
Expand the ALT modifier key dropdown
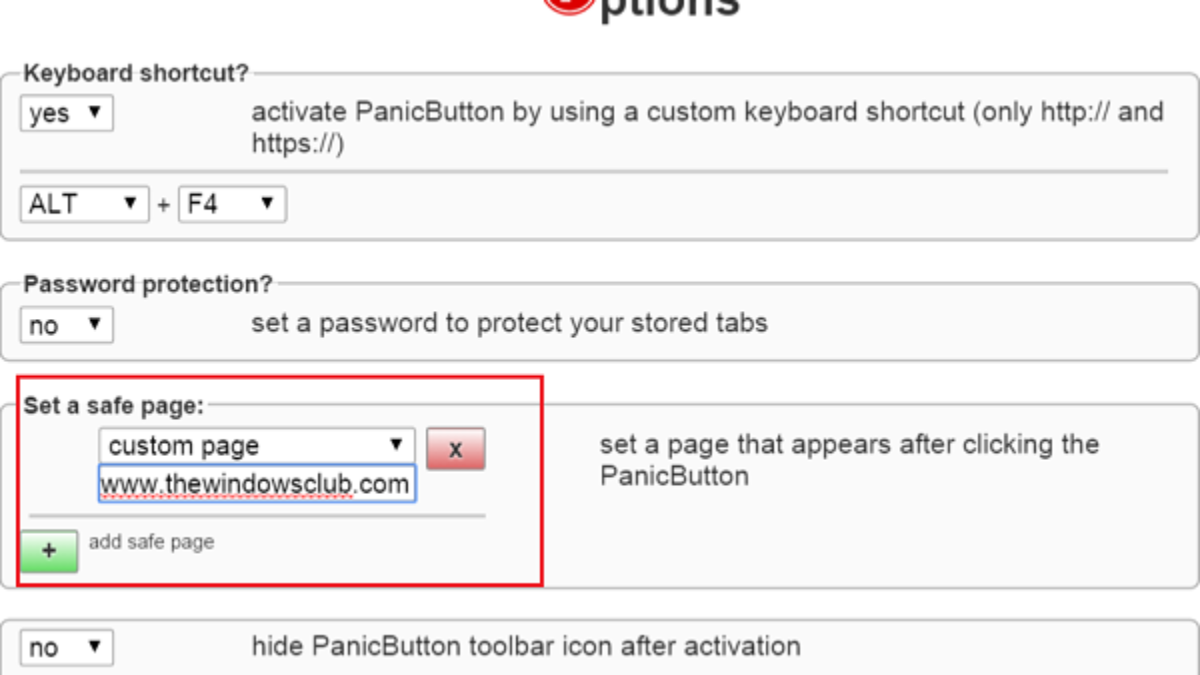84,204
